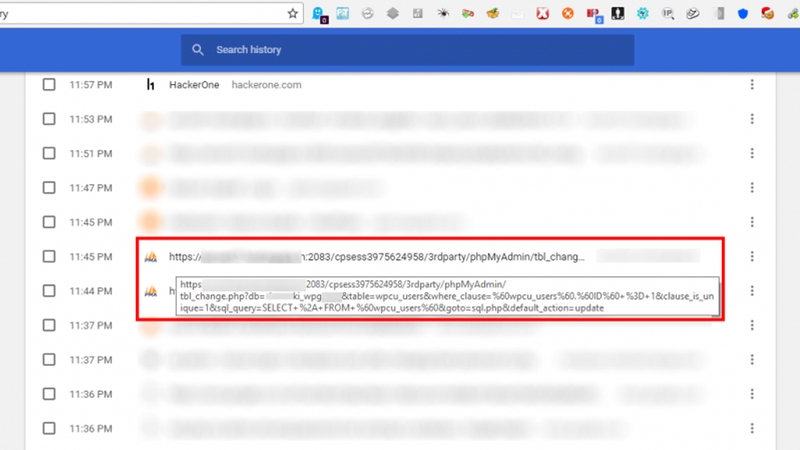Open the red IP flag extension with blue badge
Viewport: 800px width, 450px height.
[594, 15]
